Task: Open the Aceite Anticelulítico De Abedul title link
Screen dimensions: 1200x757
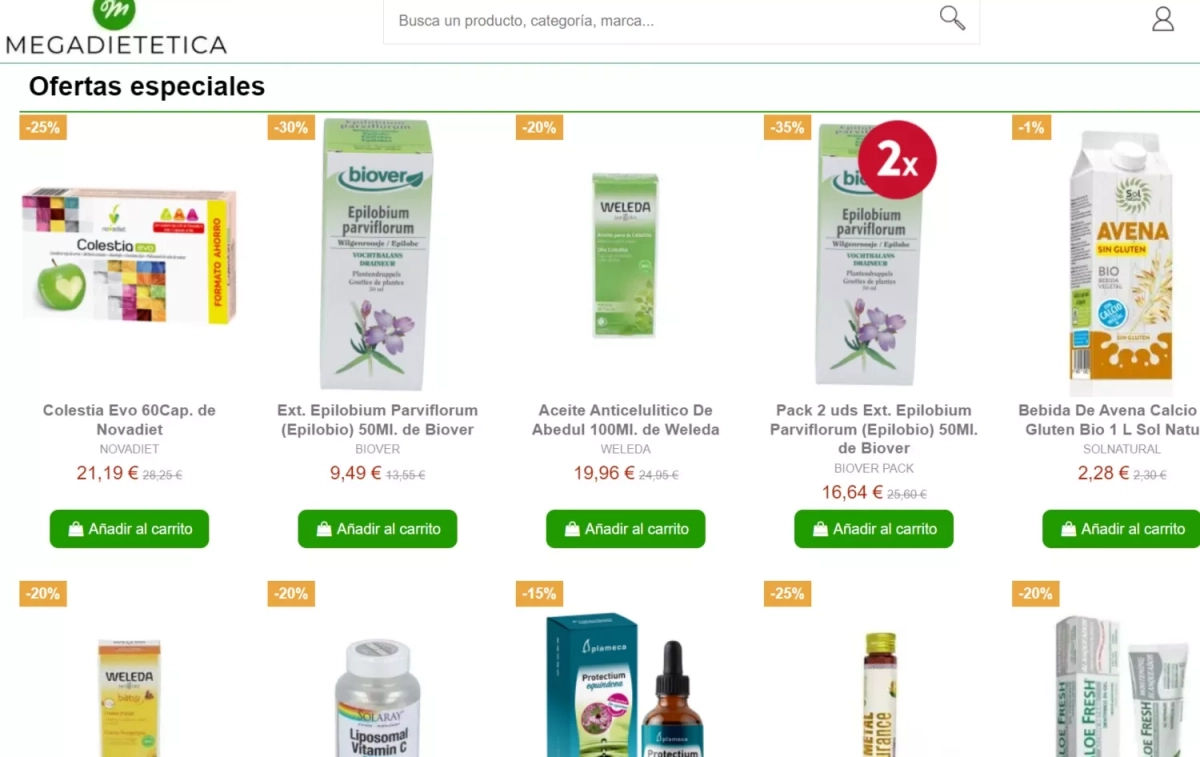Action: [625, 420]
